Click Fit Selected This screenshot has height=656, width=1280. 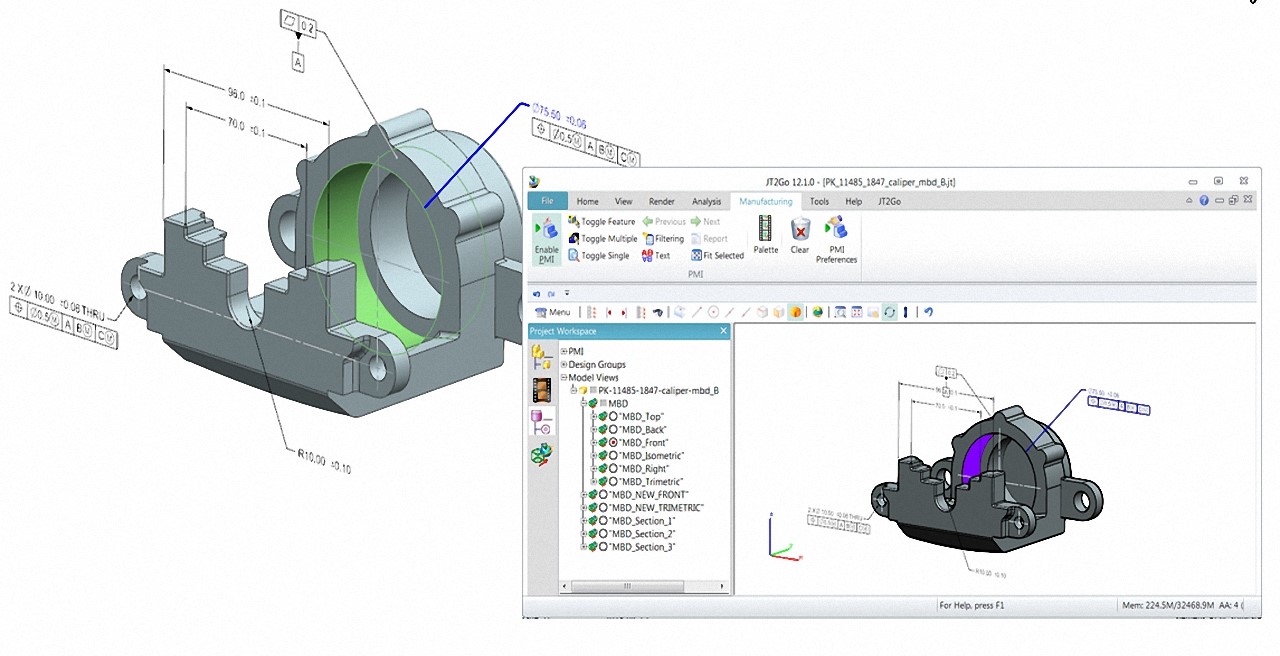coord(717,256)
